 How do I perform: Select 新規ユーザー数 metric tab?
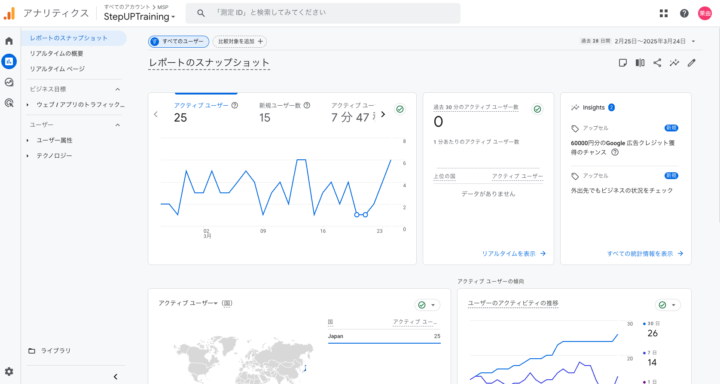[285, 112]
